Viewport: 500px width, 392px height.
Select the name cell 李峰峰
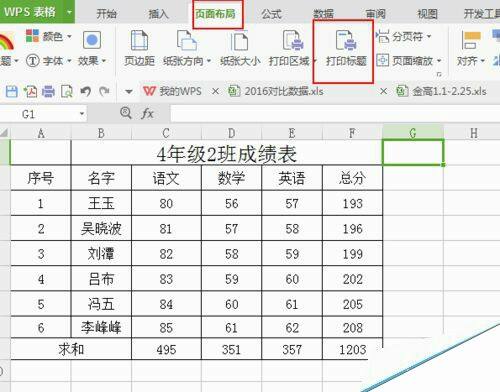click(101, 328)
